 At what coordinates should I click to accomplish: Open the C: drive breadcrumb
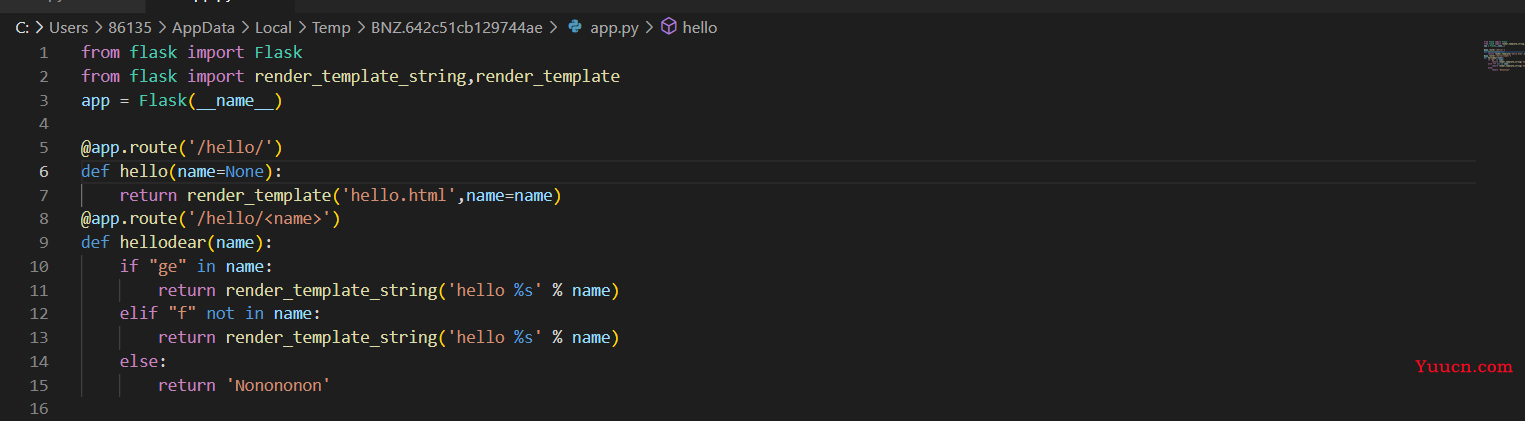tap(21, 27)
